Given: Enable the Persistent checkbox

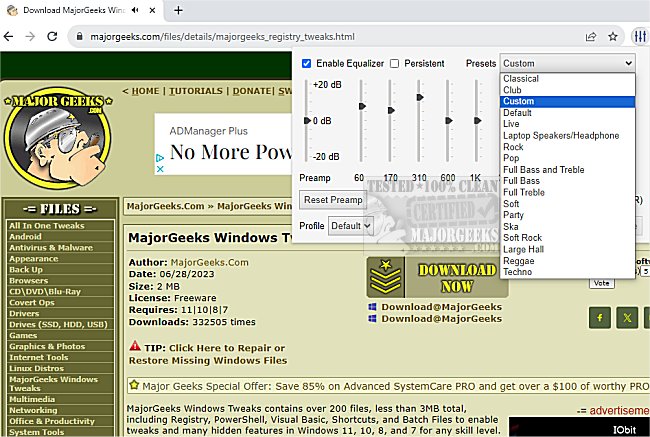Looking at the screenshot, I should (395, 63).
